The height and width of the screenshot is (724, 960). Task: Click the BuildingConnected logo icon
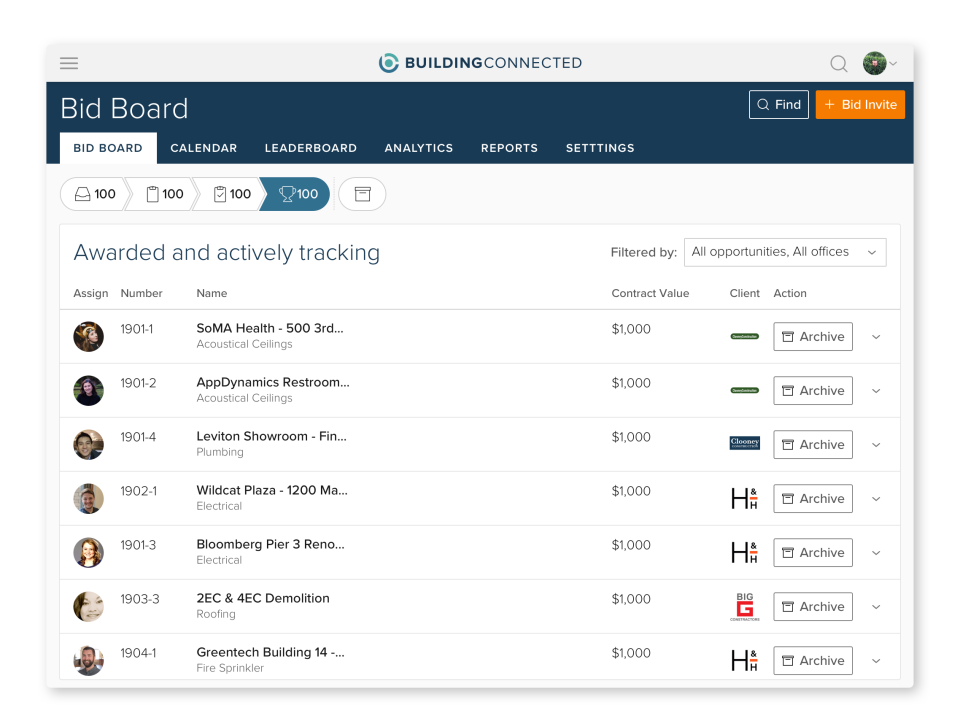pyautogui.click(x=388, y=63)
